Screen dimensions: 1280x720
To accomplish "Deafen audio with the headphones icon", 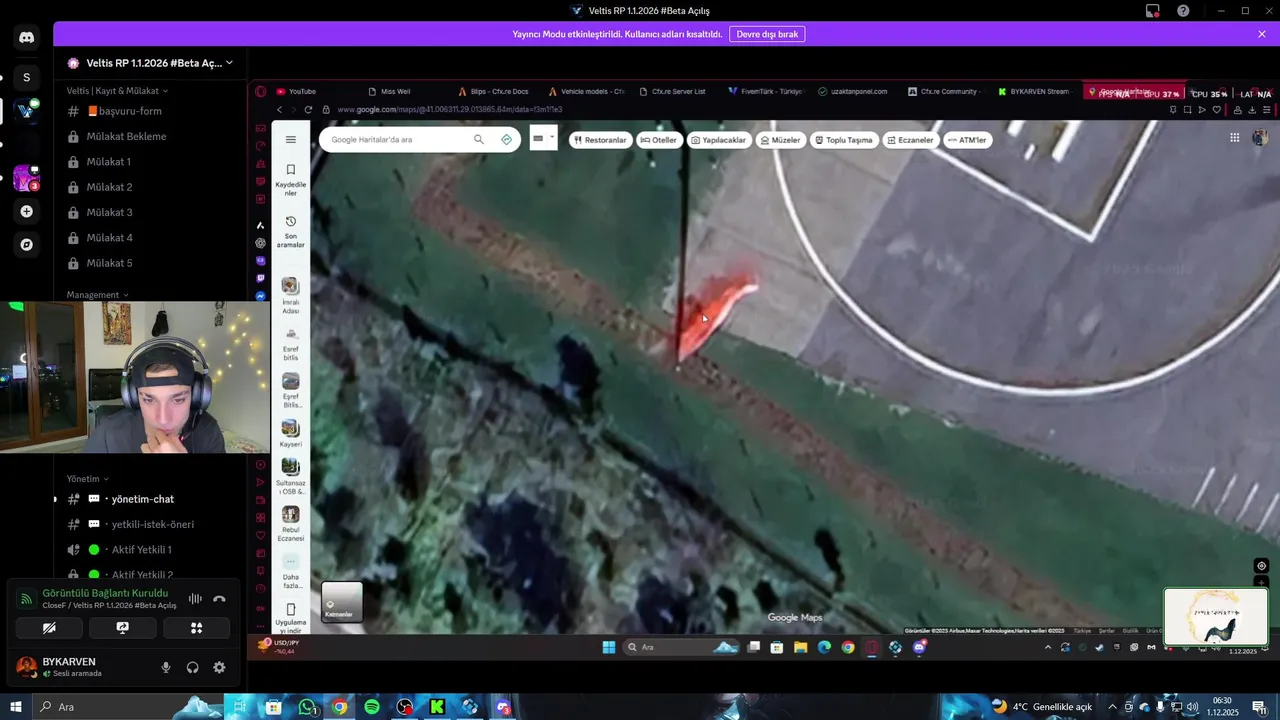I will click(x=192, y=667).
